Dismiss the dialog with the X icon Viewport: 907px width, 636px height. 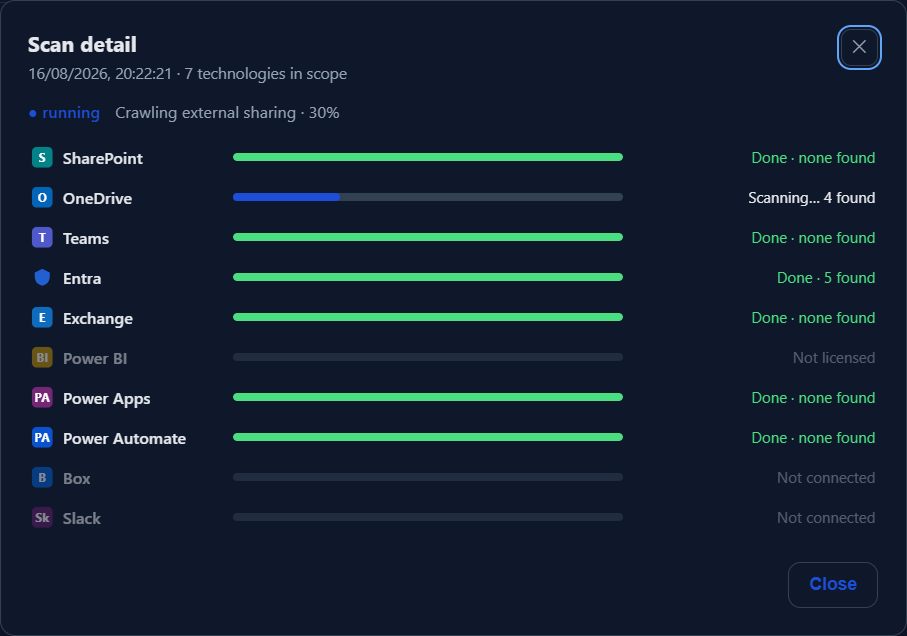859,47
